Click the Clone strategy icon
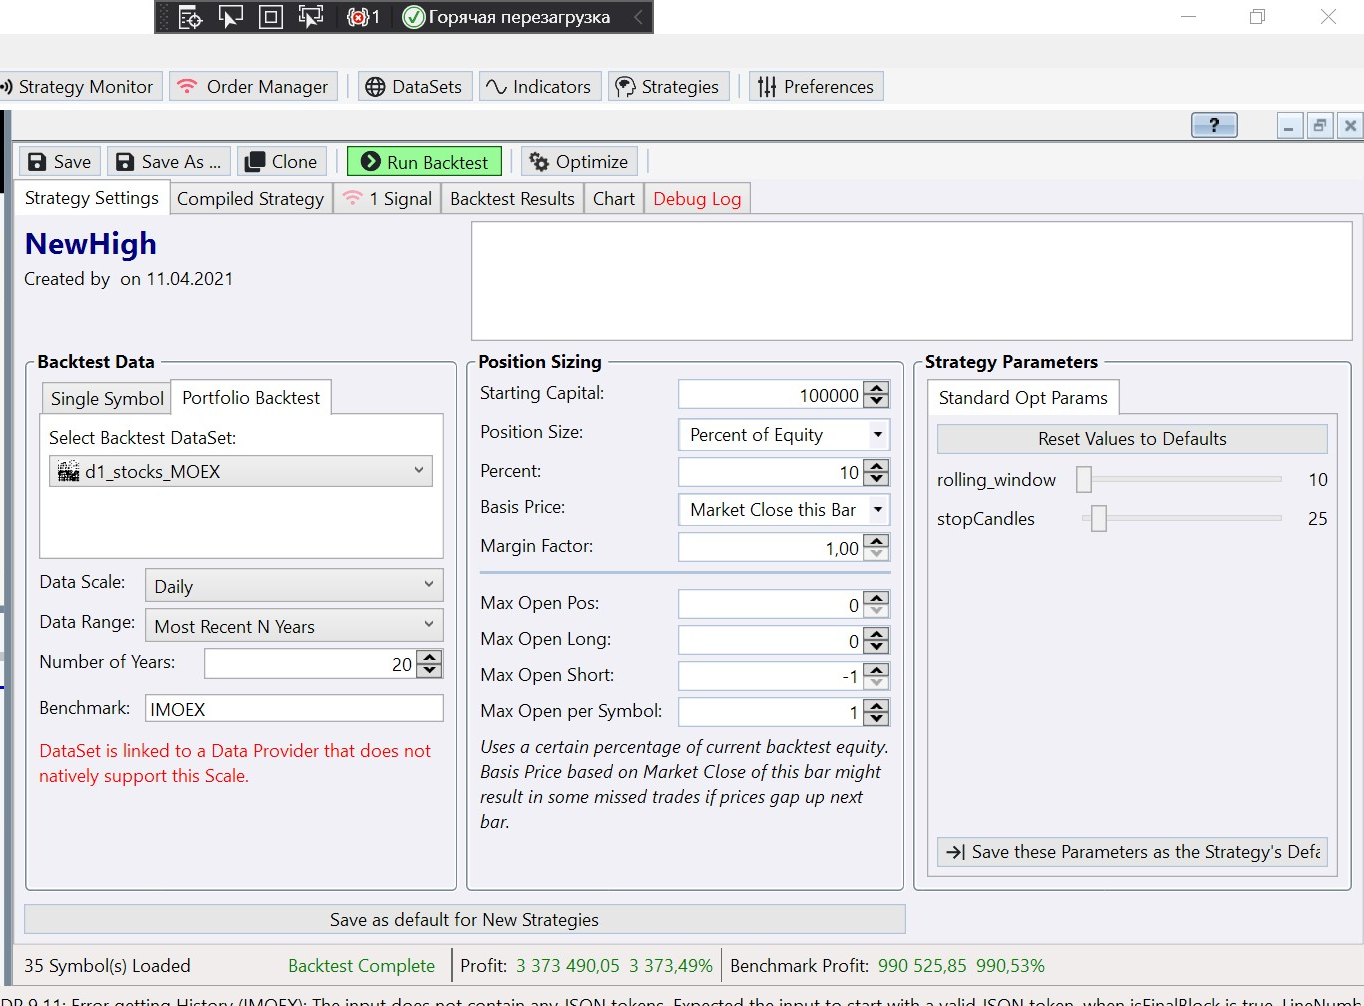Image resolution: width=1364 pixels, height=1006 pixels. [x=255, y=162]
